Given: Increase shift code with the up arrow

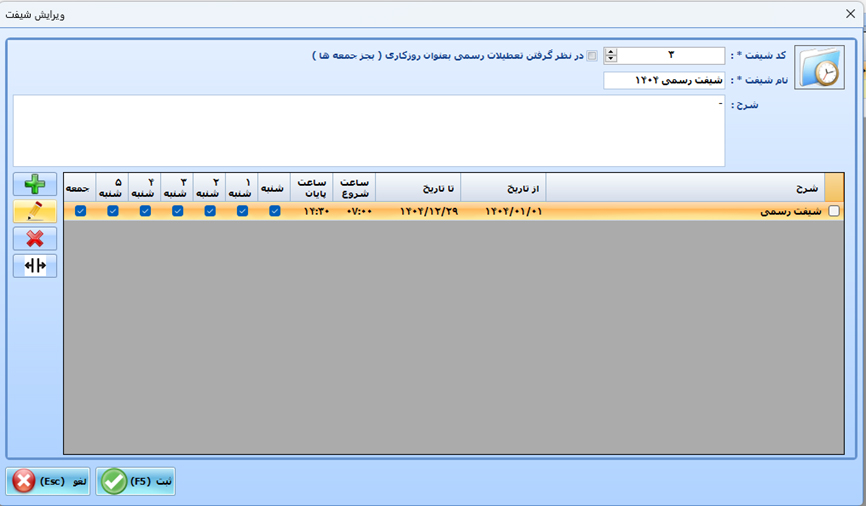Looking at the screenshot, I should point(612,52).
